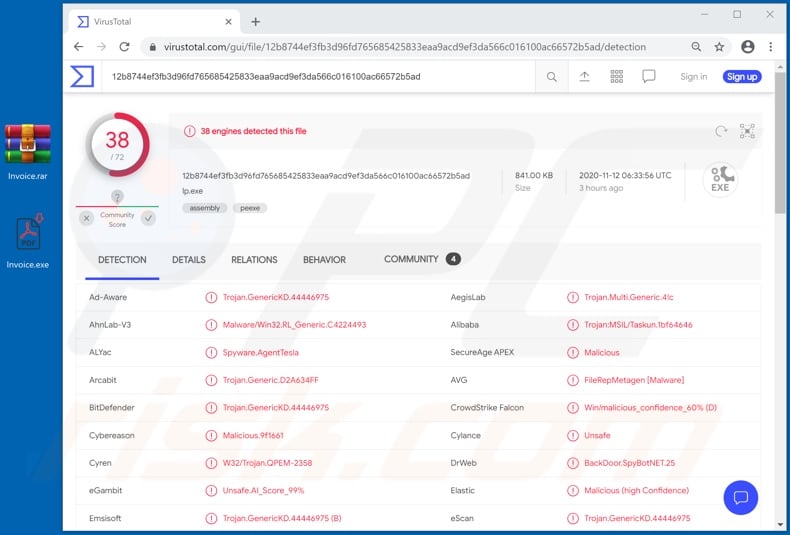Click the EXE file type icon
Screen dimensions: 790x535
coord(720,179)
